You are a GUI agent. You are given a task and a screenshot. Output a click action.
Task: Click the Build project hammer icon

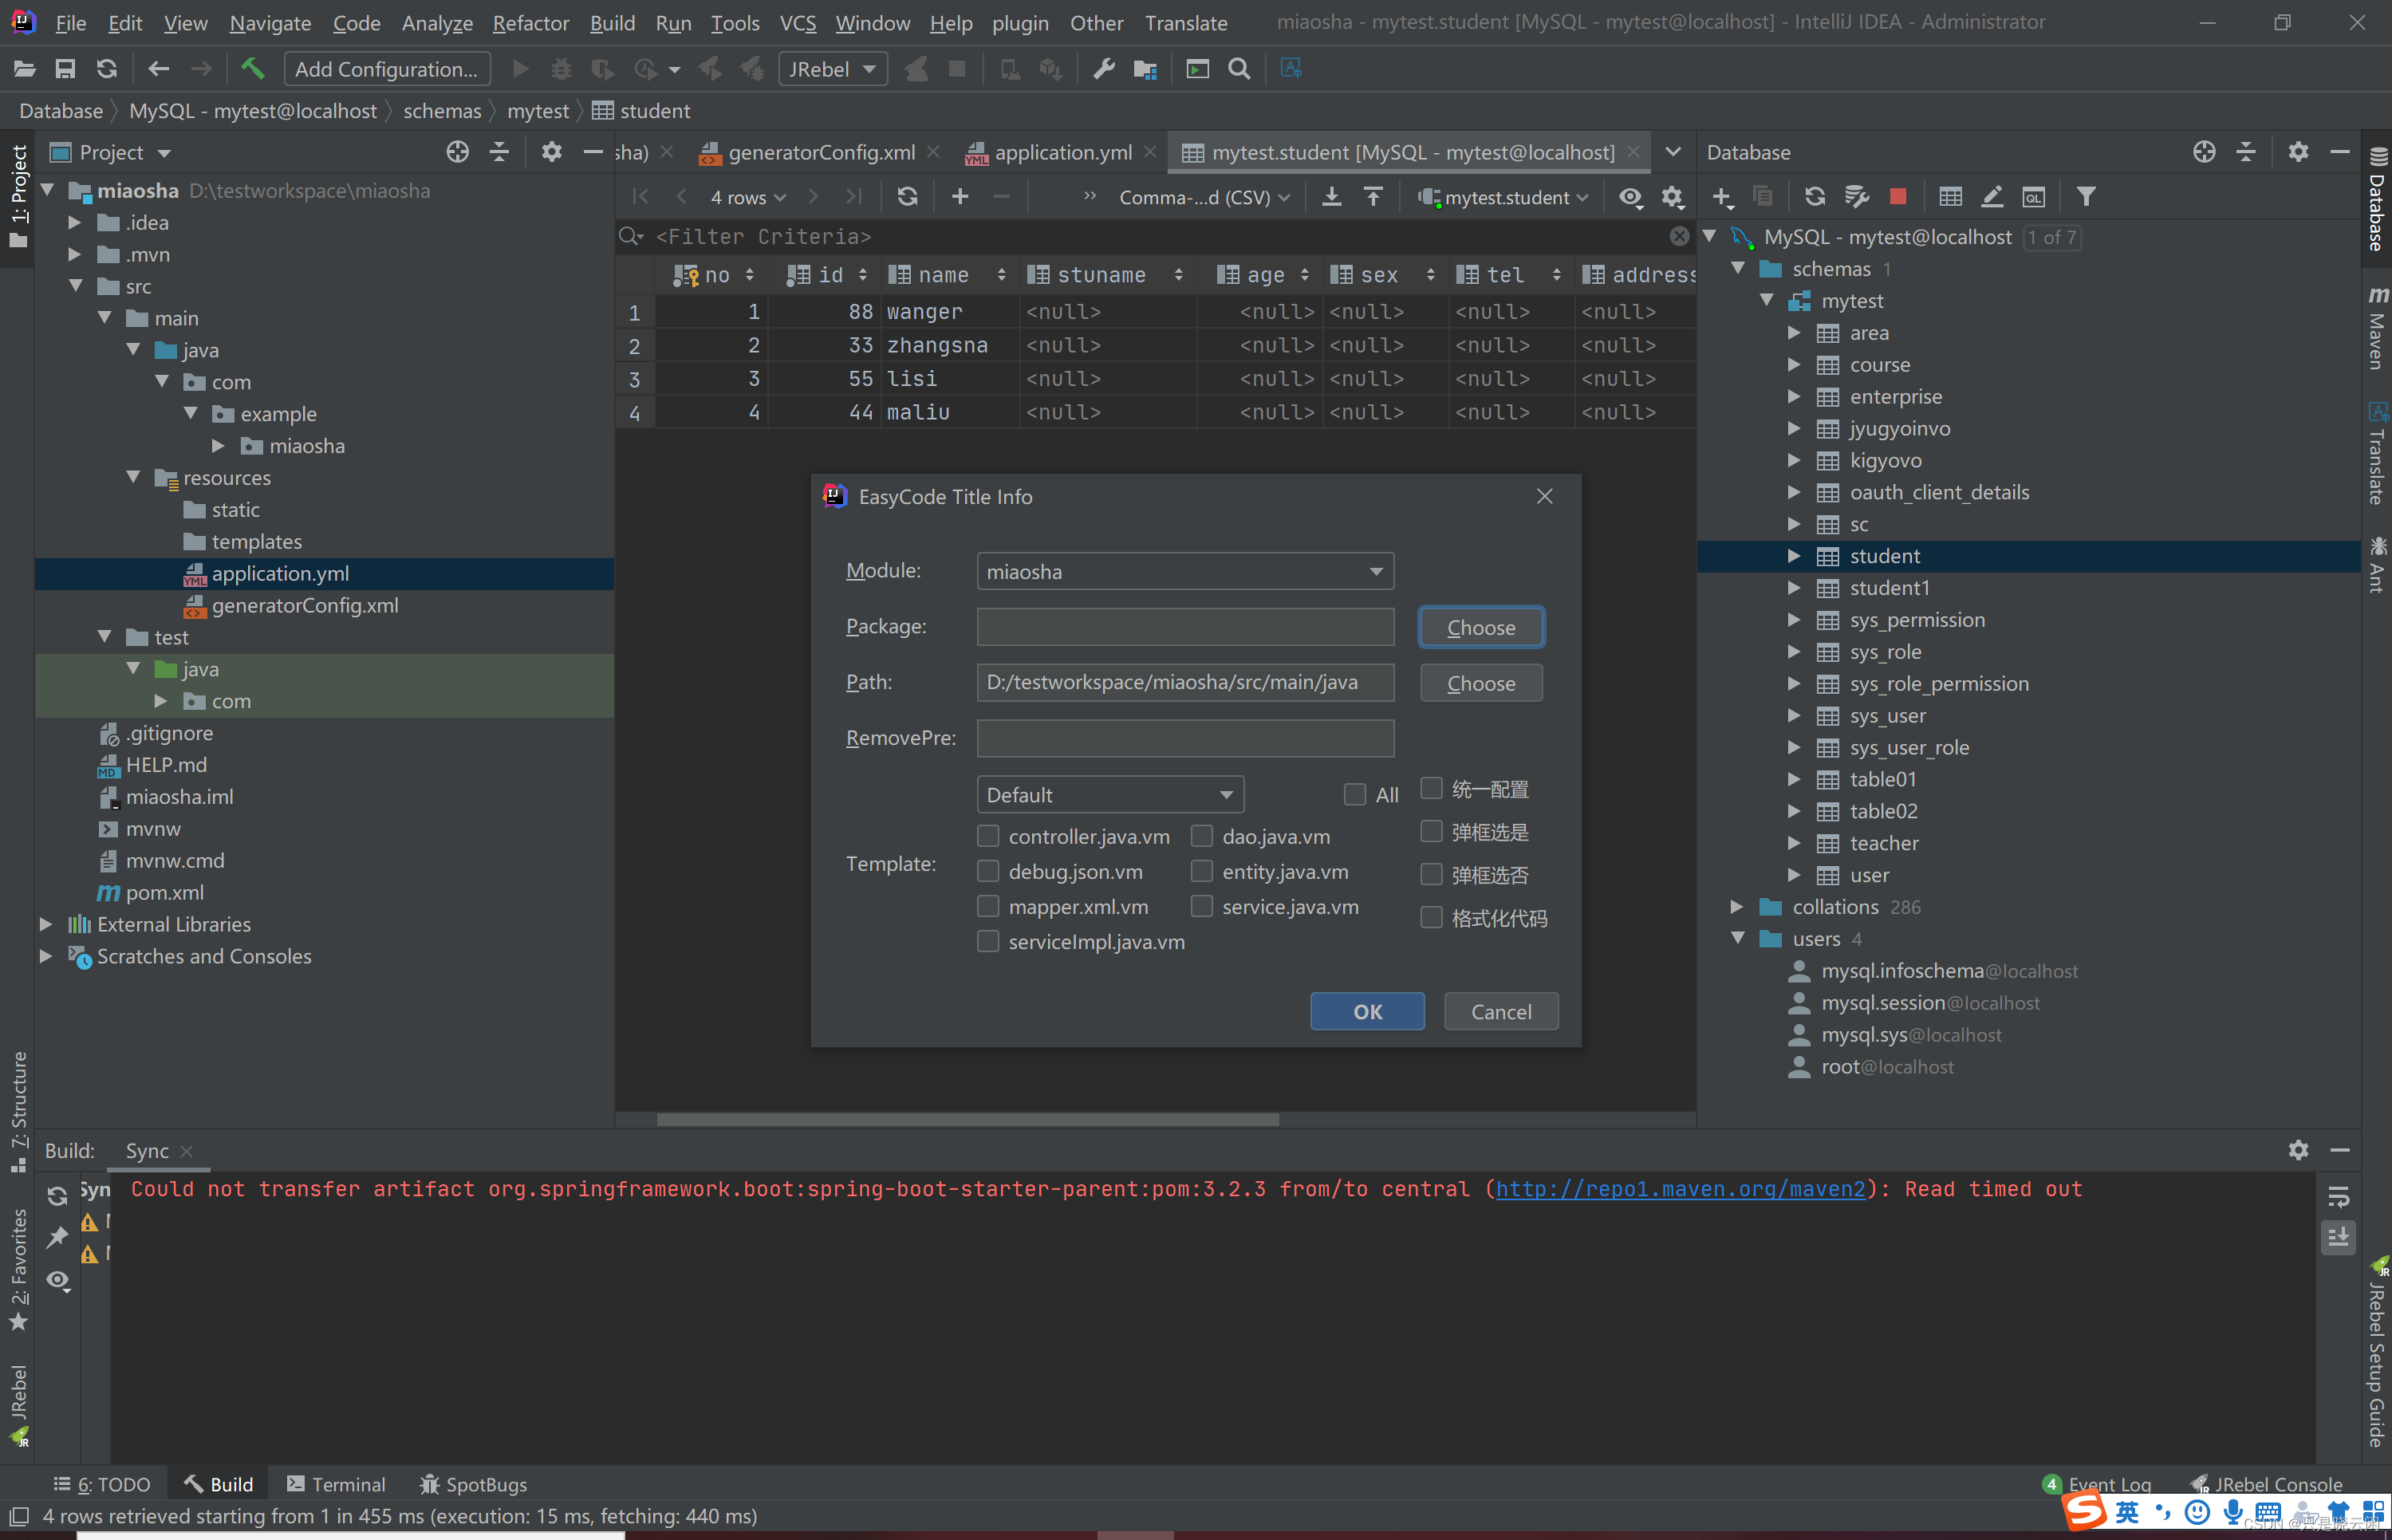[252, 69]
